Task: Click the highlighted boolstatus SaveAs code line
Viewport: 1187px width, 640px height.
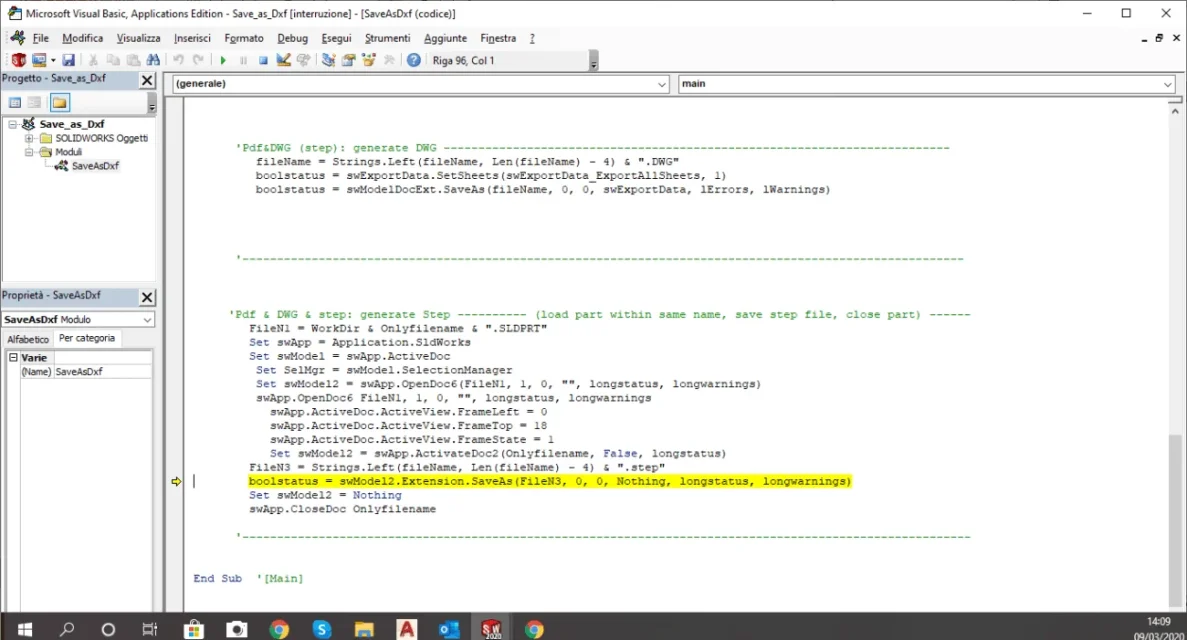Action: pyautogui.click(x=550, y=481)
